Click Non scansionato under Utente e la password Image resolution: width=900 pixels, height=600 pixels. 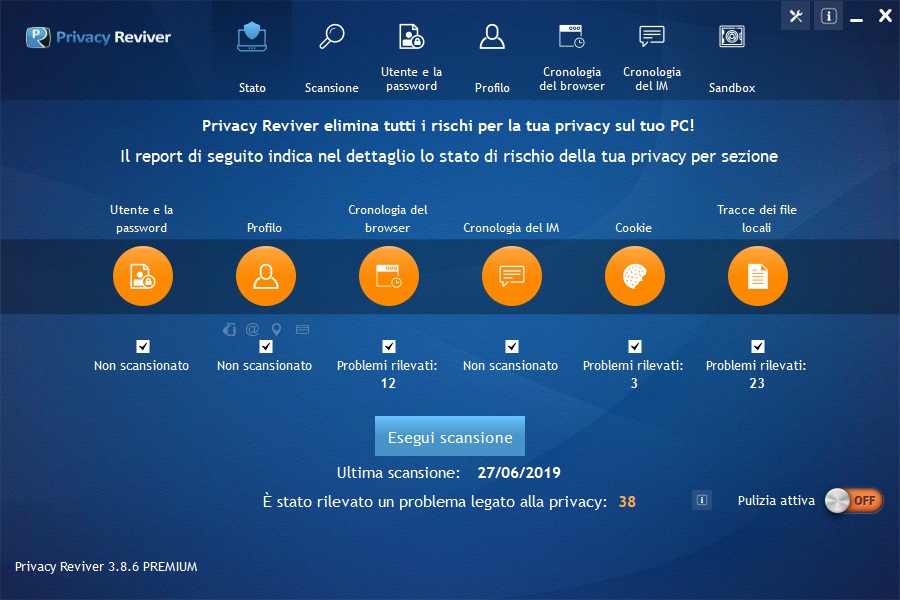141,366
